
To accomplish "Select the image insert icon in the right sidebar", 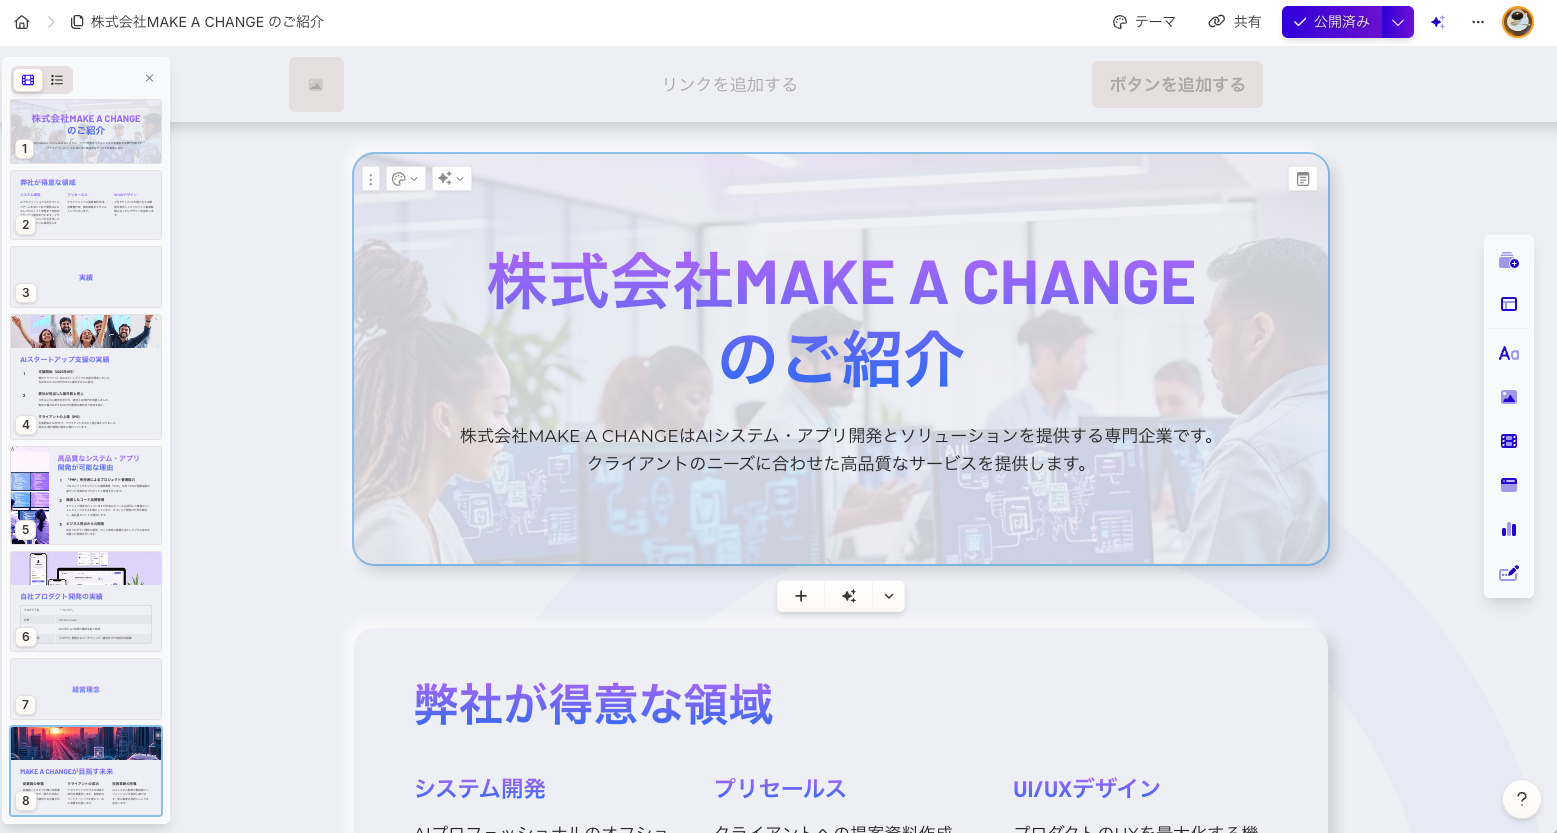I will pos(1509,396).
